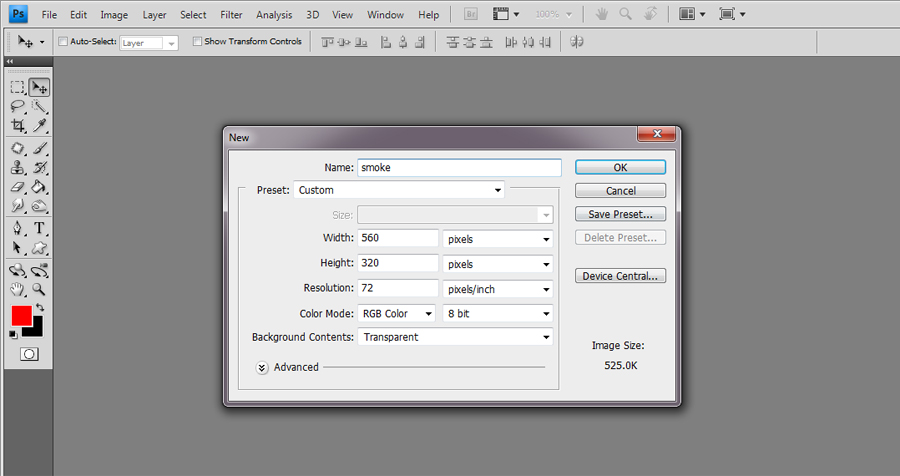Image resolution: width=900 pixels, height=476 pixels.
Task: Select the Pen tool
Action: [x=18, y=228]
